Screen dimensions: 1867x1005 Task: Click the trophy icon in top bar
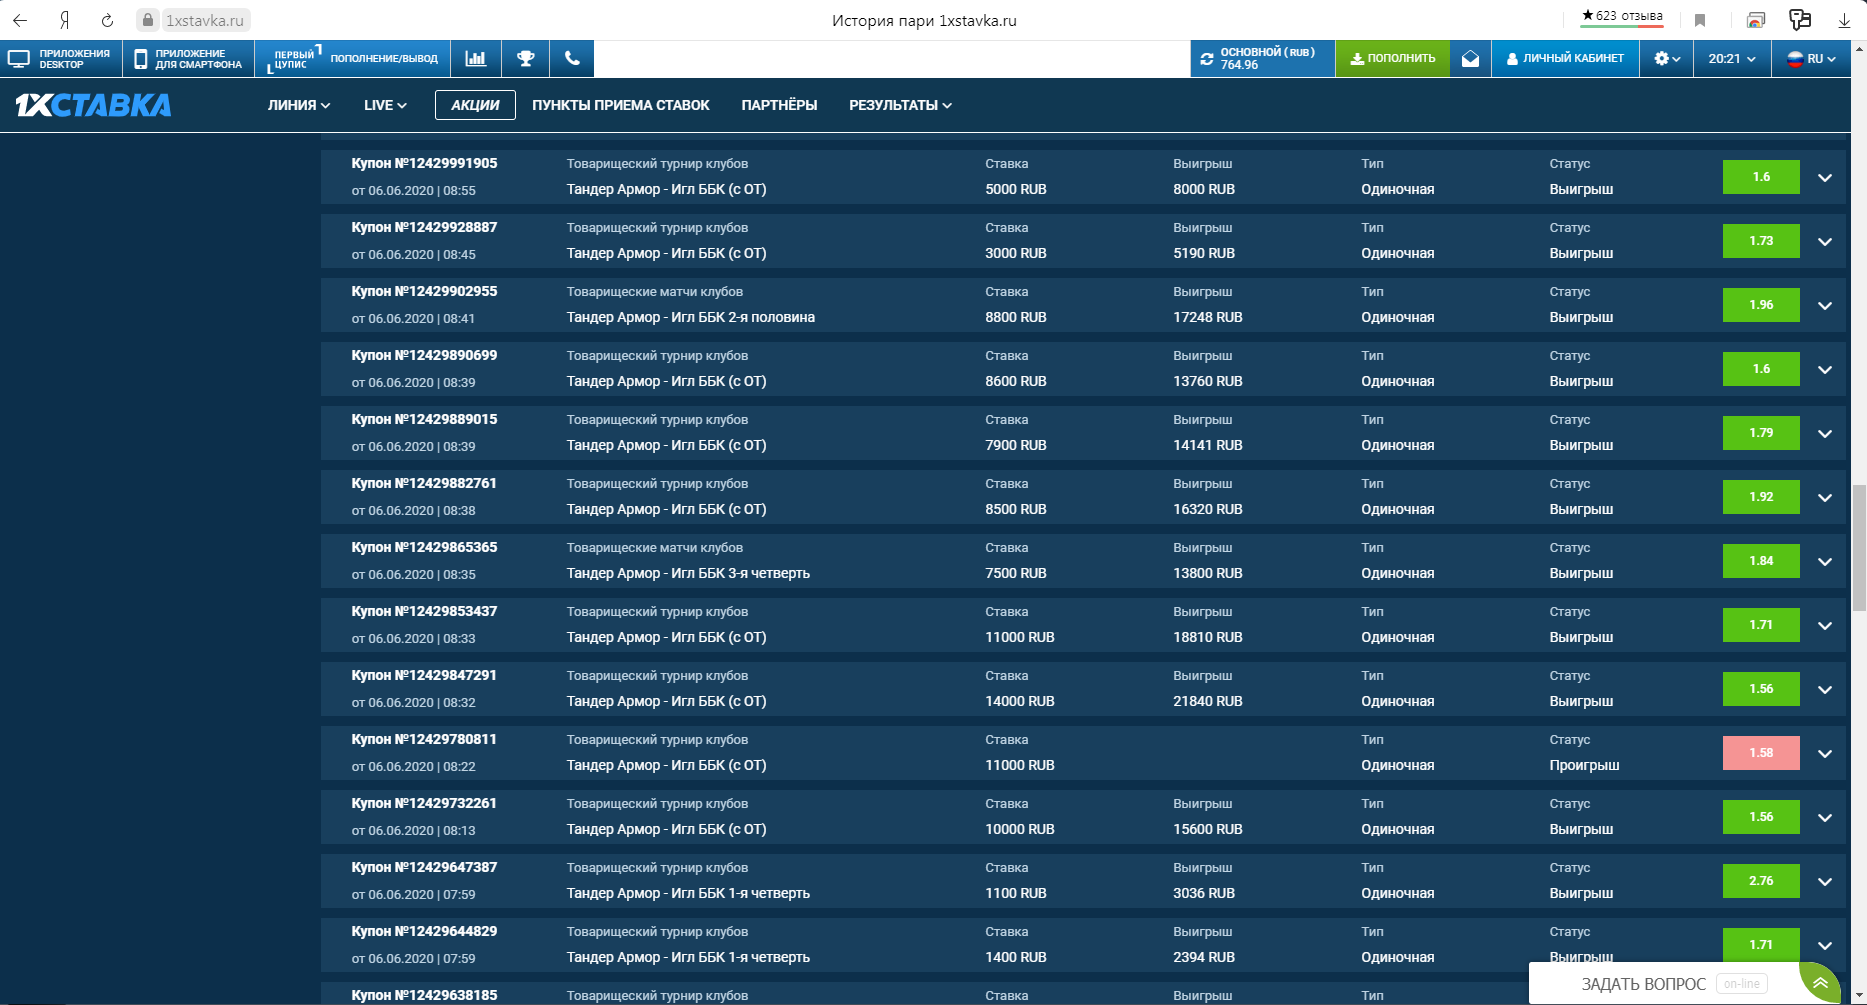tap(525, 58)
